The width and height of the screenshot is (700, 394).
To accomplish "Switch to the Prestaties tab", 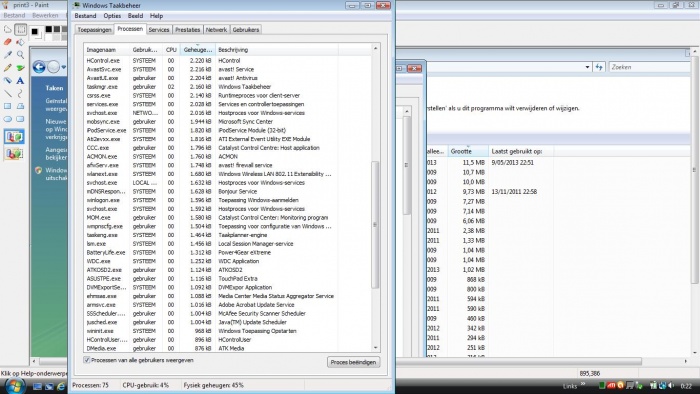I will (188, 30).
